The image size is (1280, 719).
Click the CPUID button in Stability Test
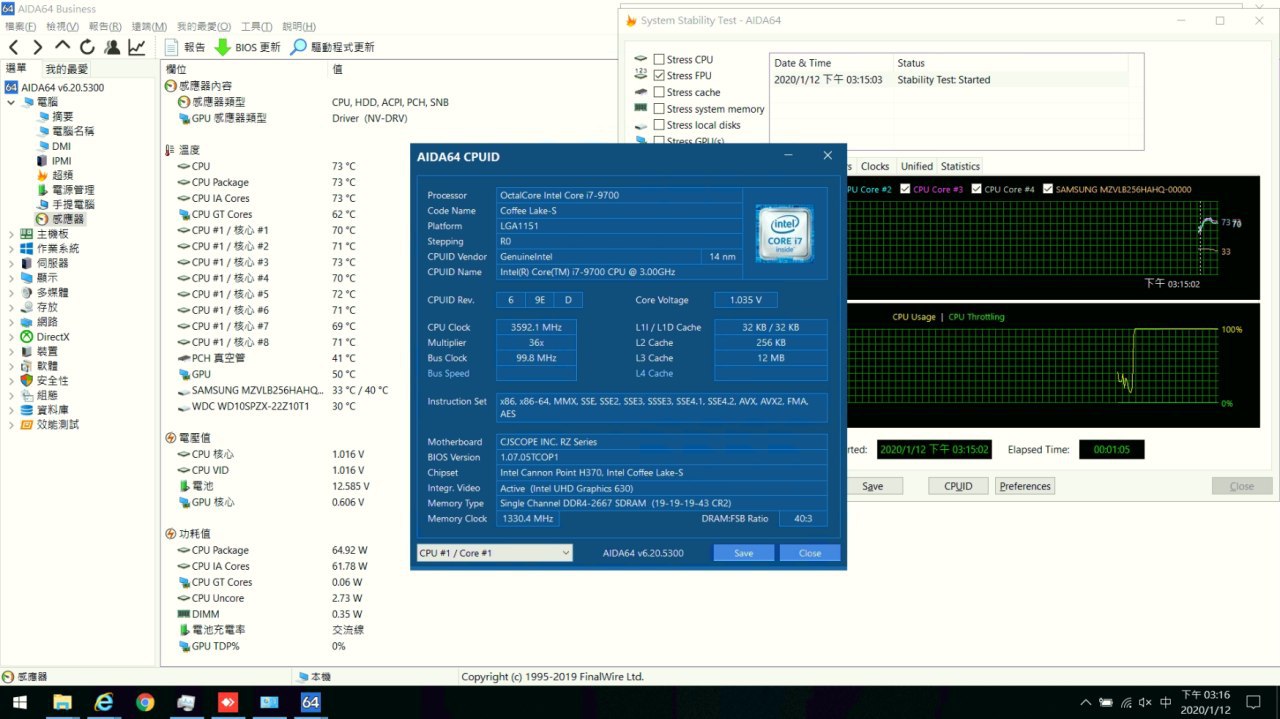(x=958, y=486)
